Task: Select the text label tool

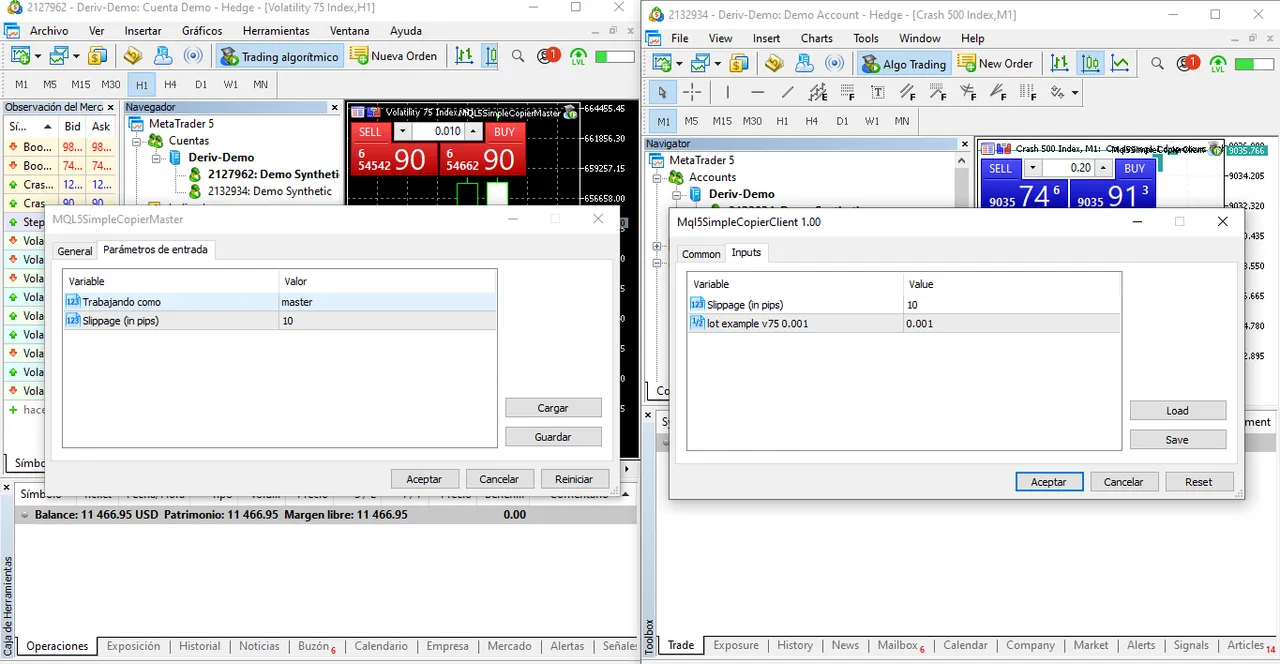Action: coord(878,92)
